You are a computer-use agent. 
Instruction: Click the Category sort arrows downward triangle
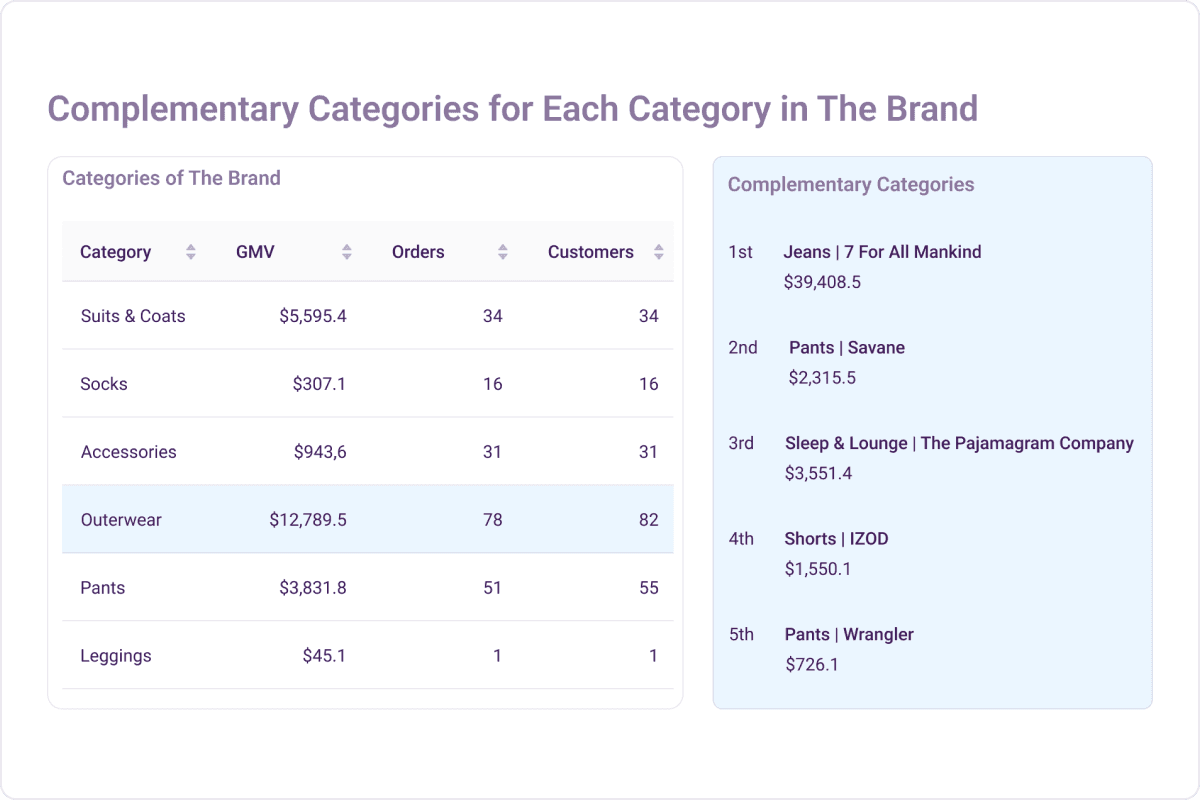pos(189,257)
